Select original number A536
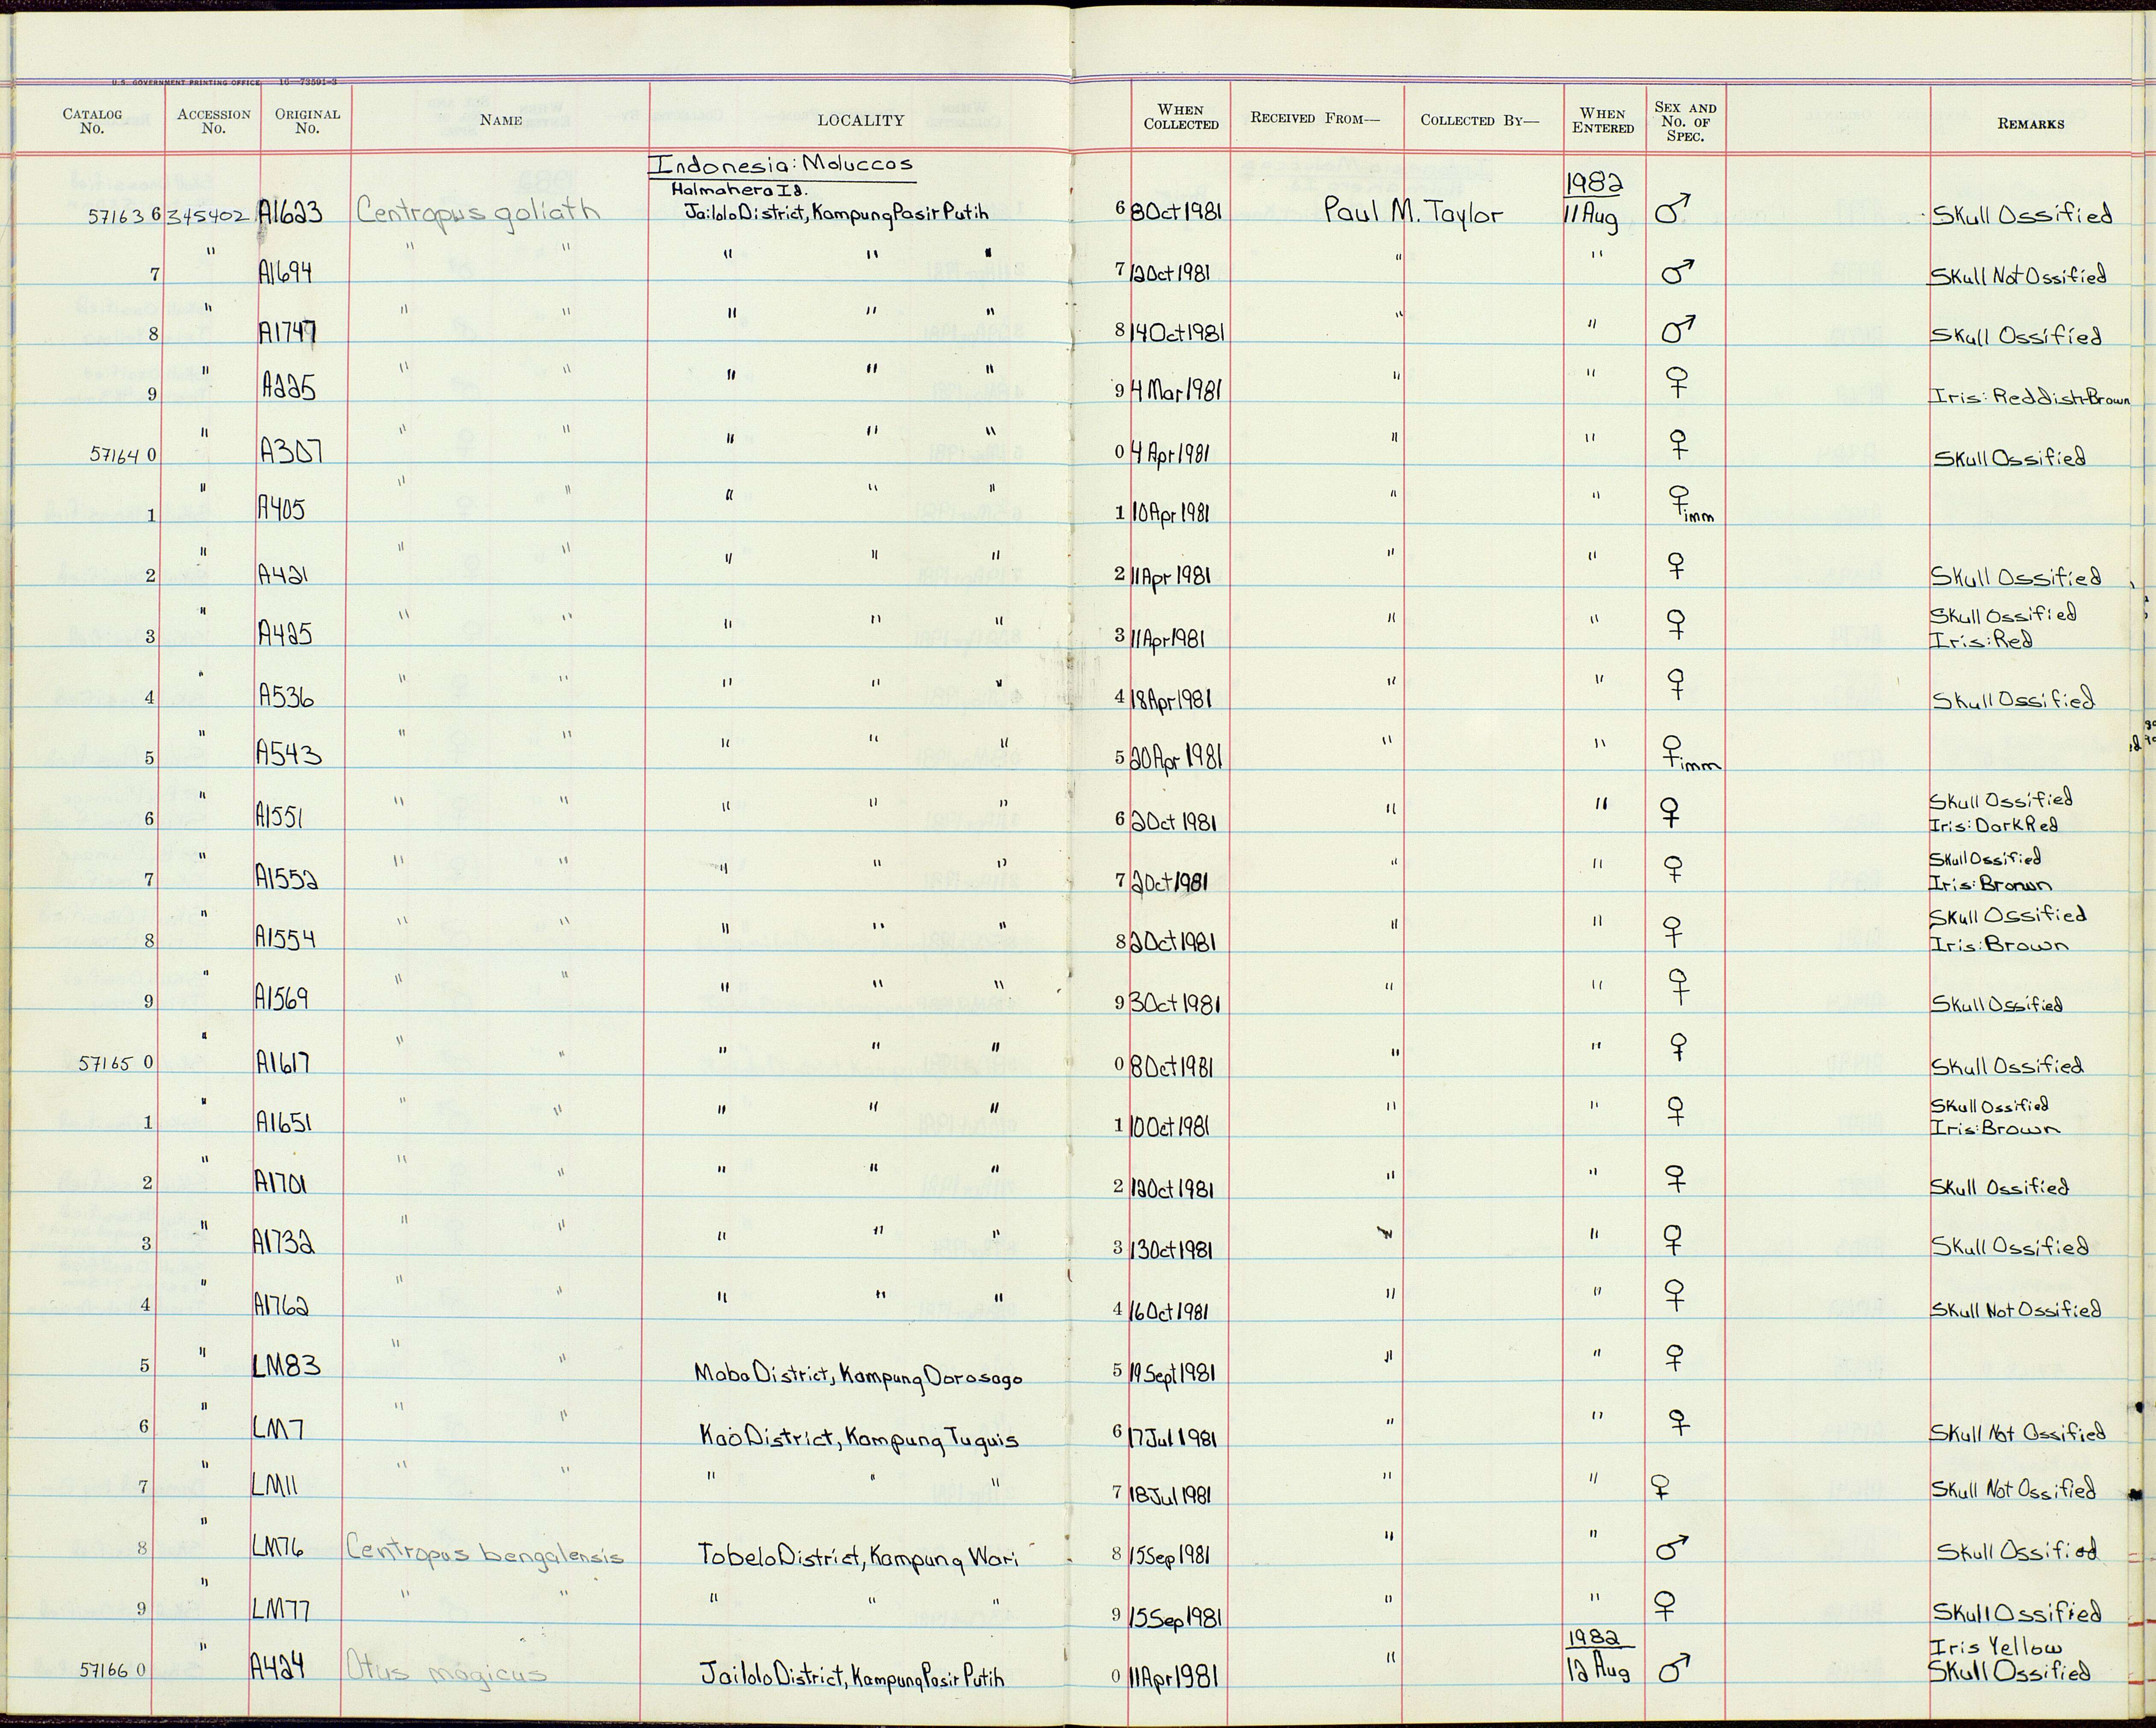 [x=286, y=696]
